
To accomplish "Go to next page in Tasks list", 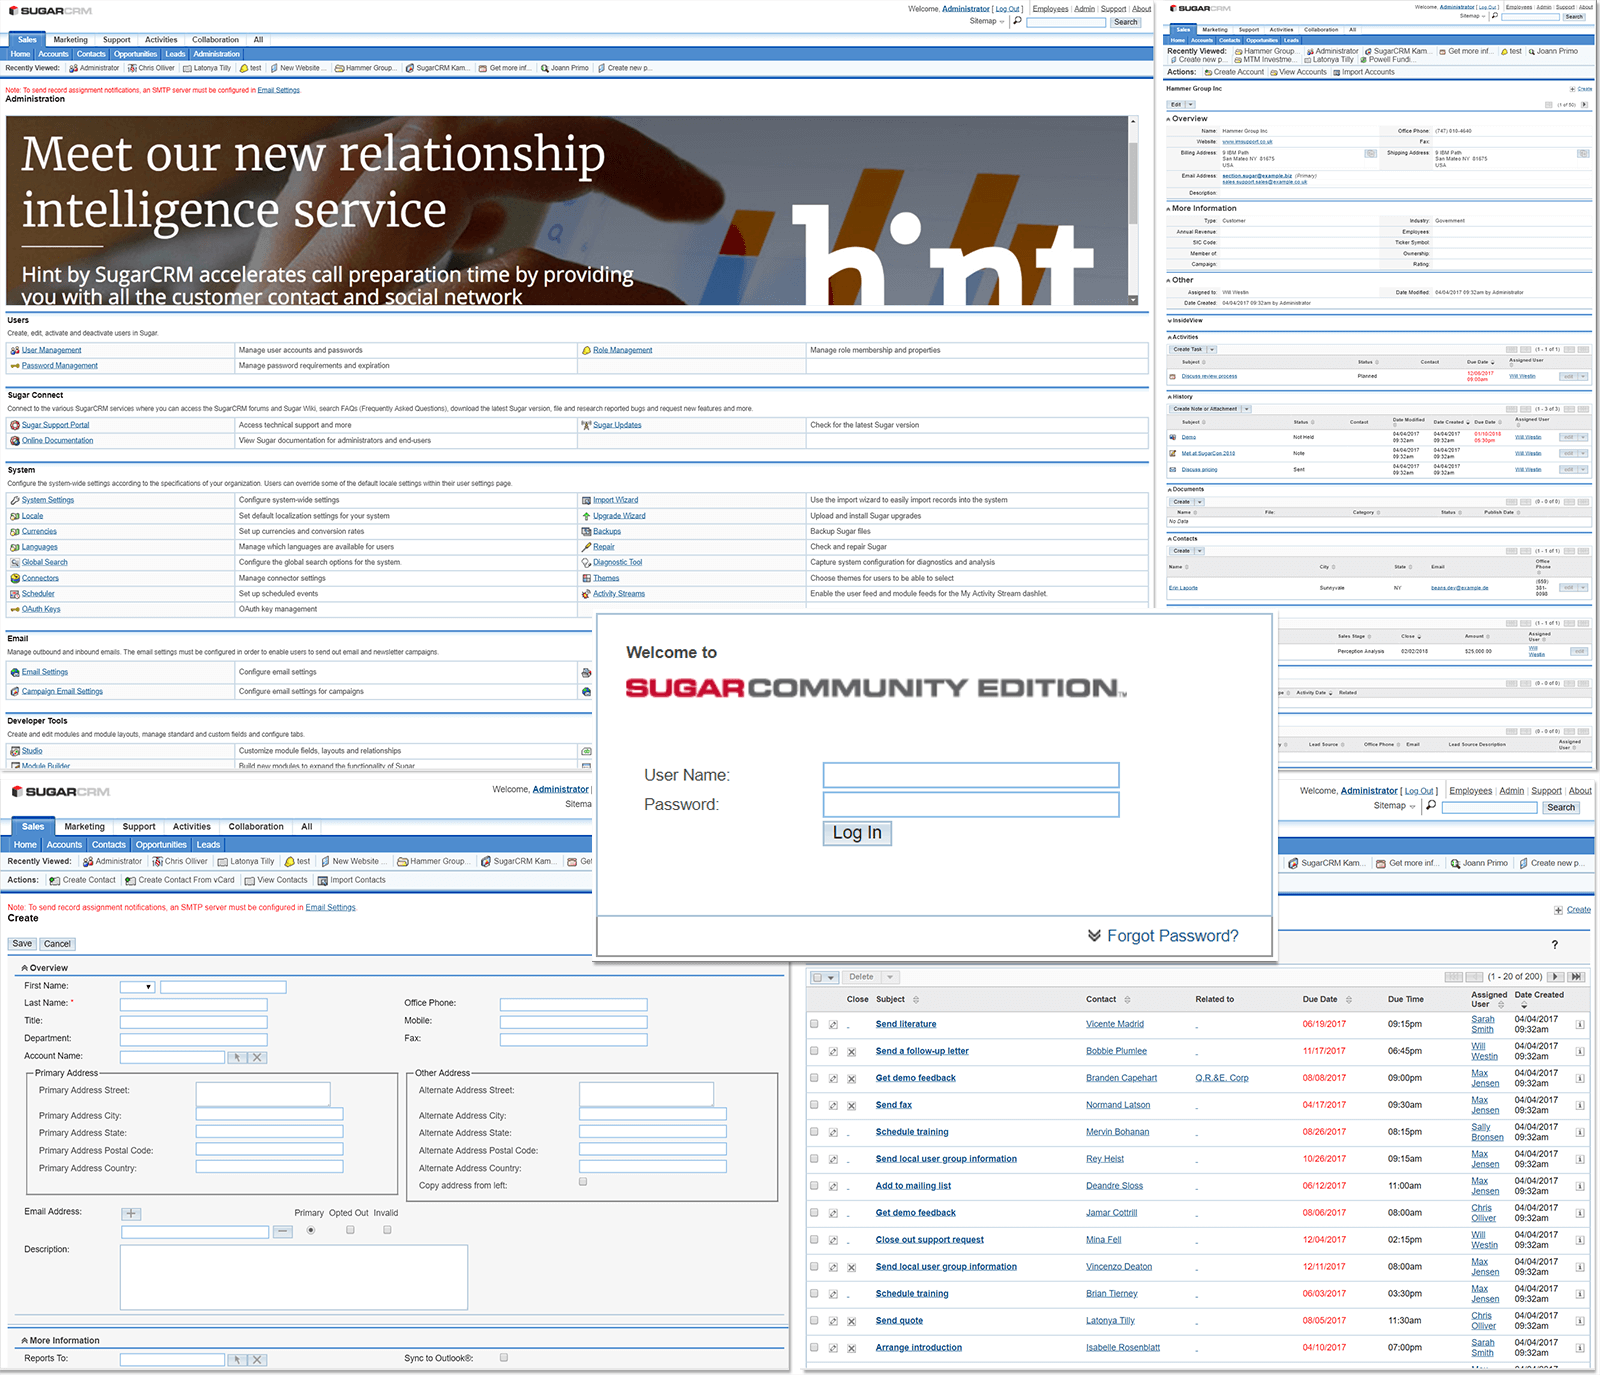I will coord(1556,977).
